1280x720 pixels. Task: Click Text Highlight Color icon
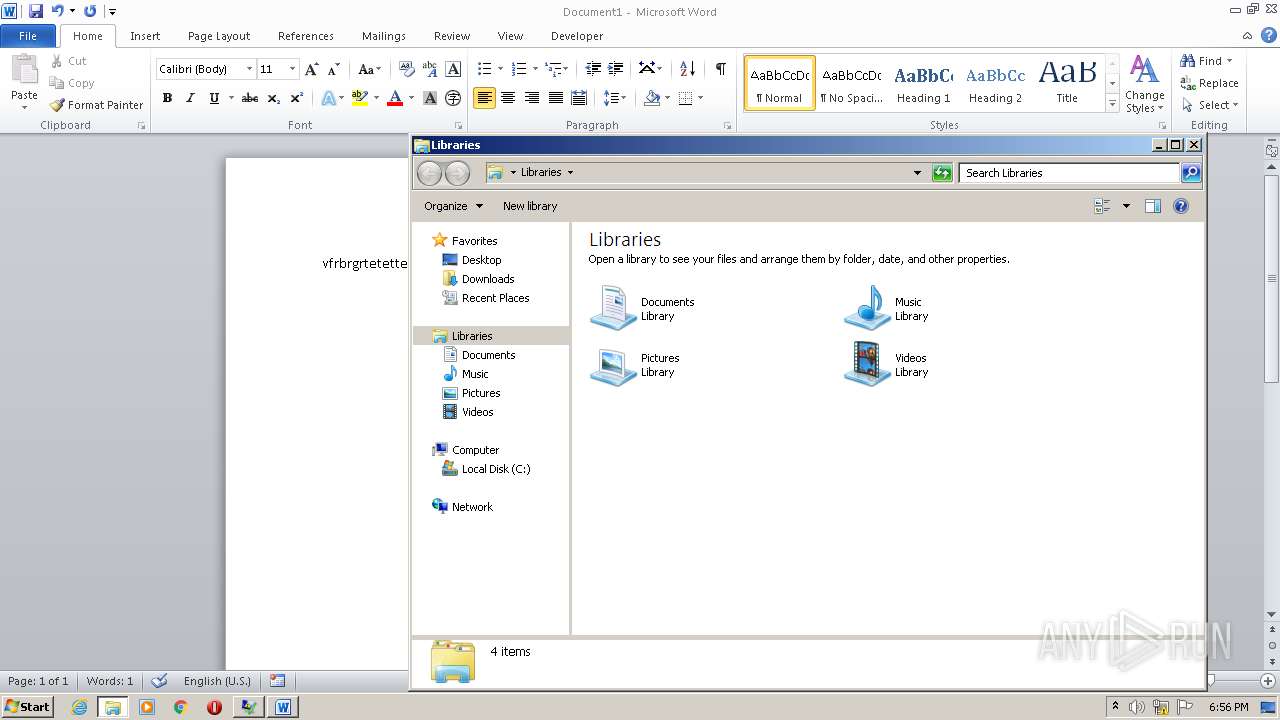click(x=360, y=98)
